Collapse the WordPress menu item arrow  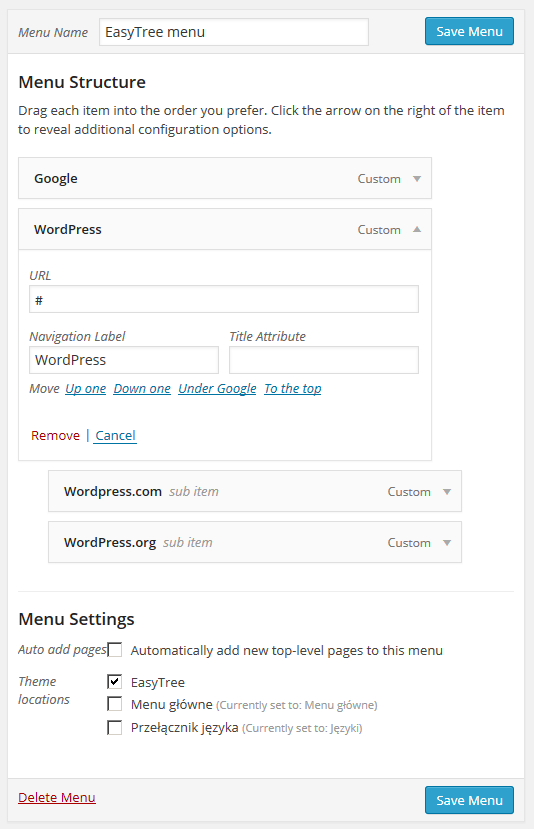click(x=417, y=229)
